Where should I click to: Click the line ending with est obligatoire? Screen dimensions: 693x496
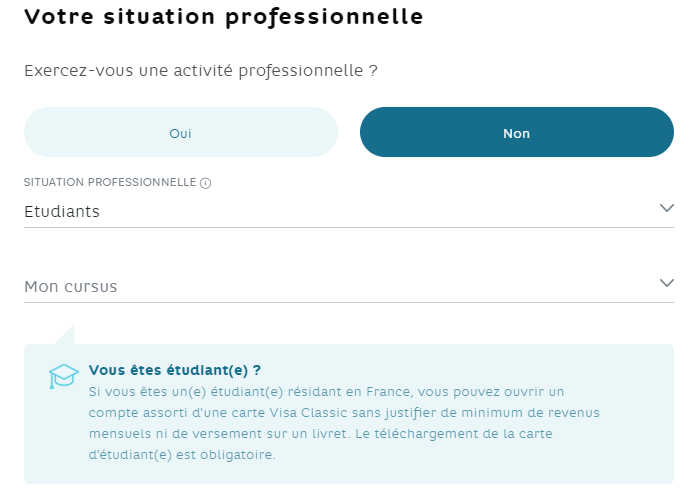(x=182, y=454)
